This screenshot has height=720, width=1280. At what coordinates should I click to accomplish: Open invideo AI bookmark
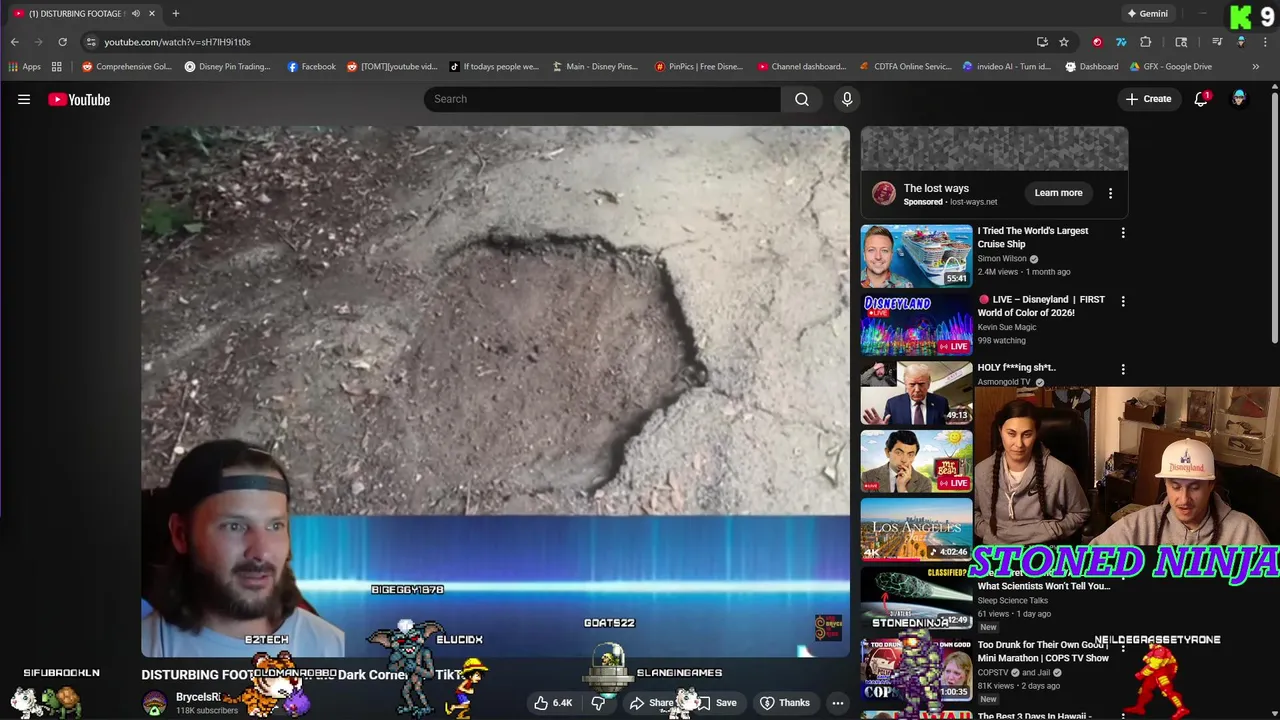point(1007,67)
